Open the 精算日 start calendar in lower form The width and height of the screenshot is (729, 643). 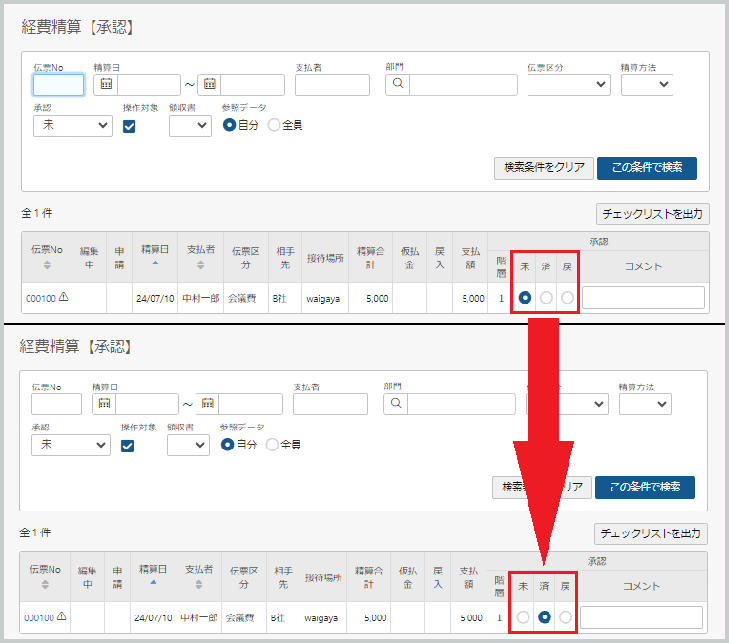(x=104, y=404)
